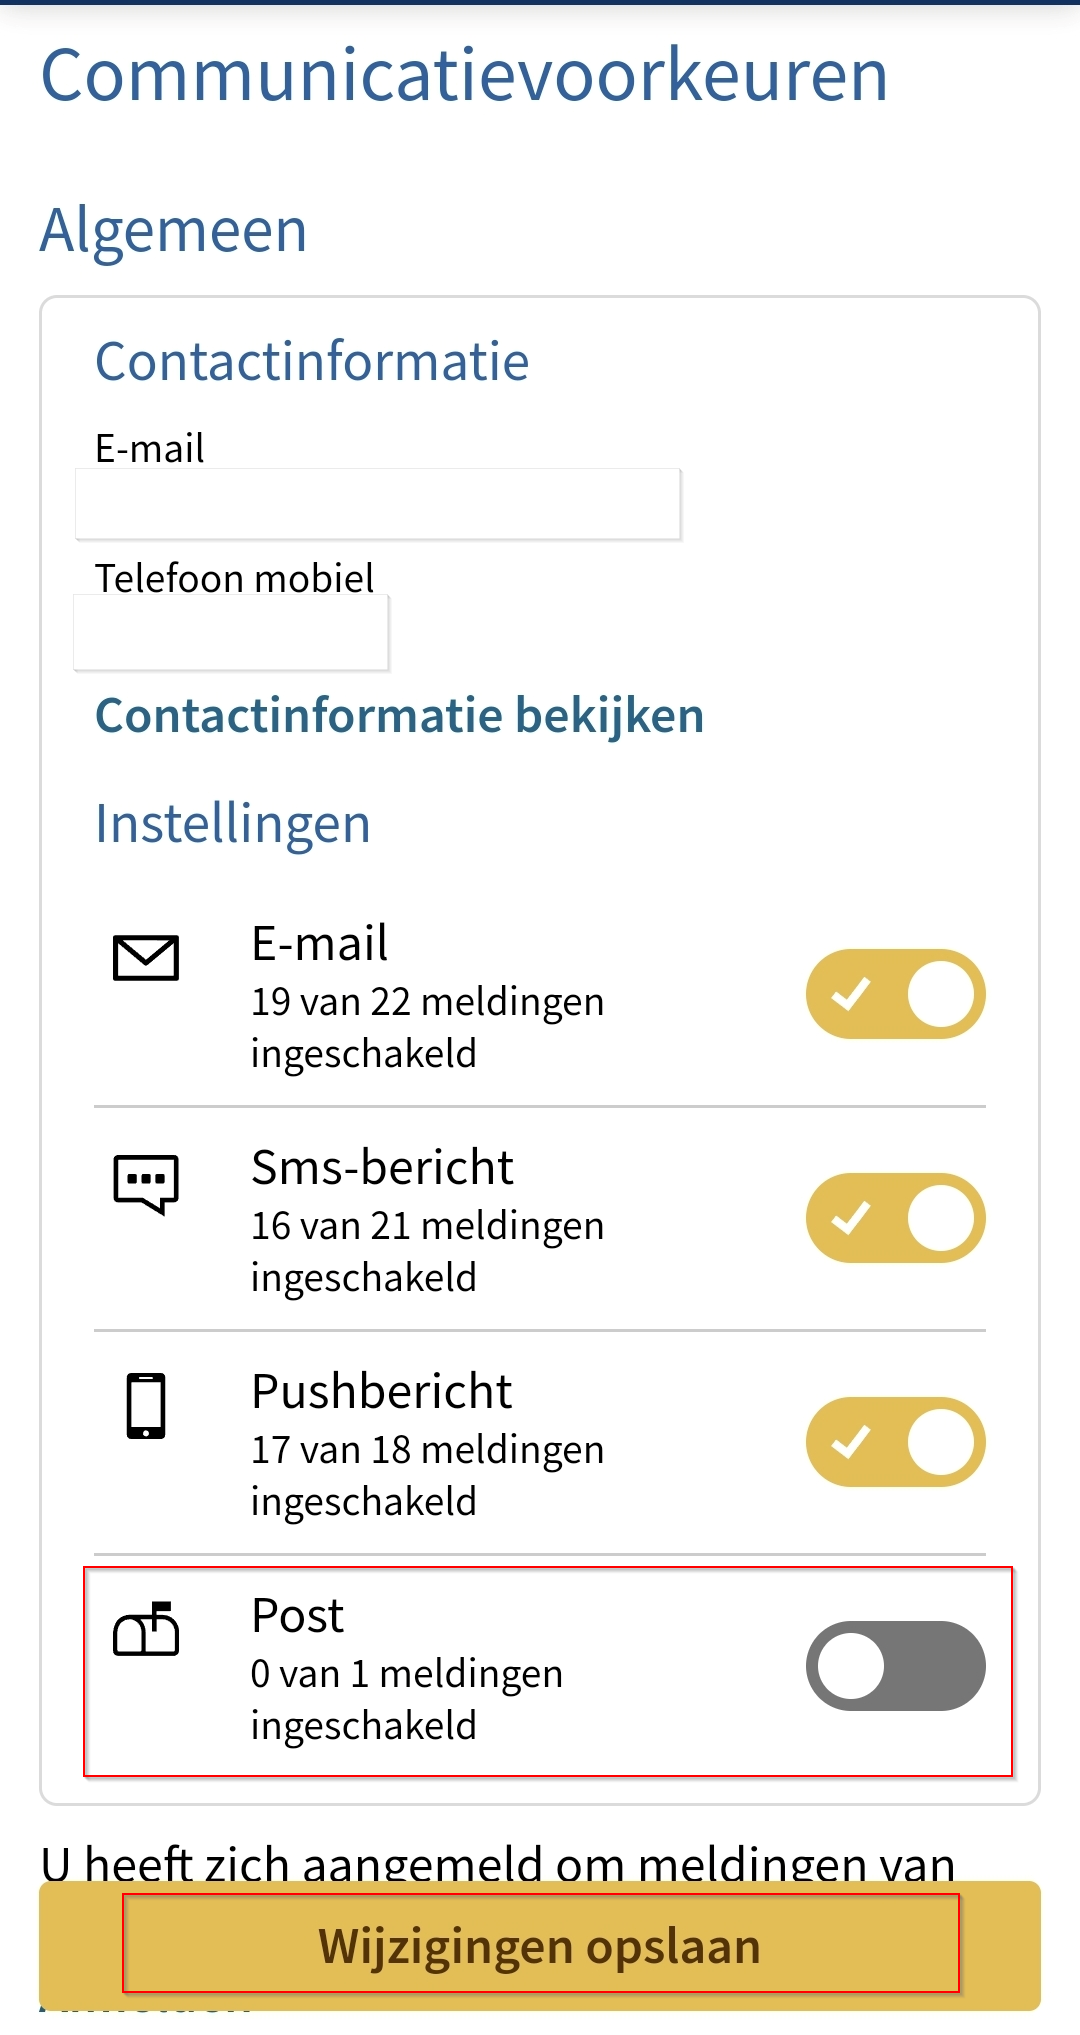Image resolution: width=1080 pixels, height=2035 pixels.
Task: Click the envelope icon for E-mail notifications
Action: [146, 958]
